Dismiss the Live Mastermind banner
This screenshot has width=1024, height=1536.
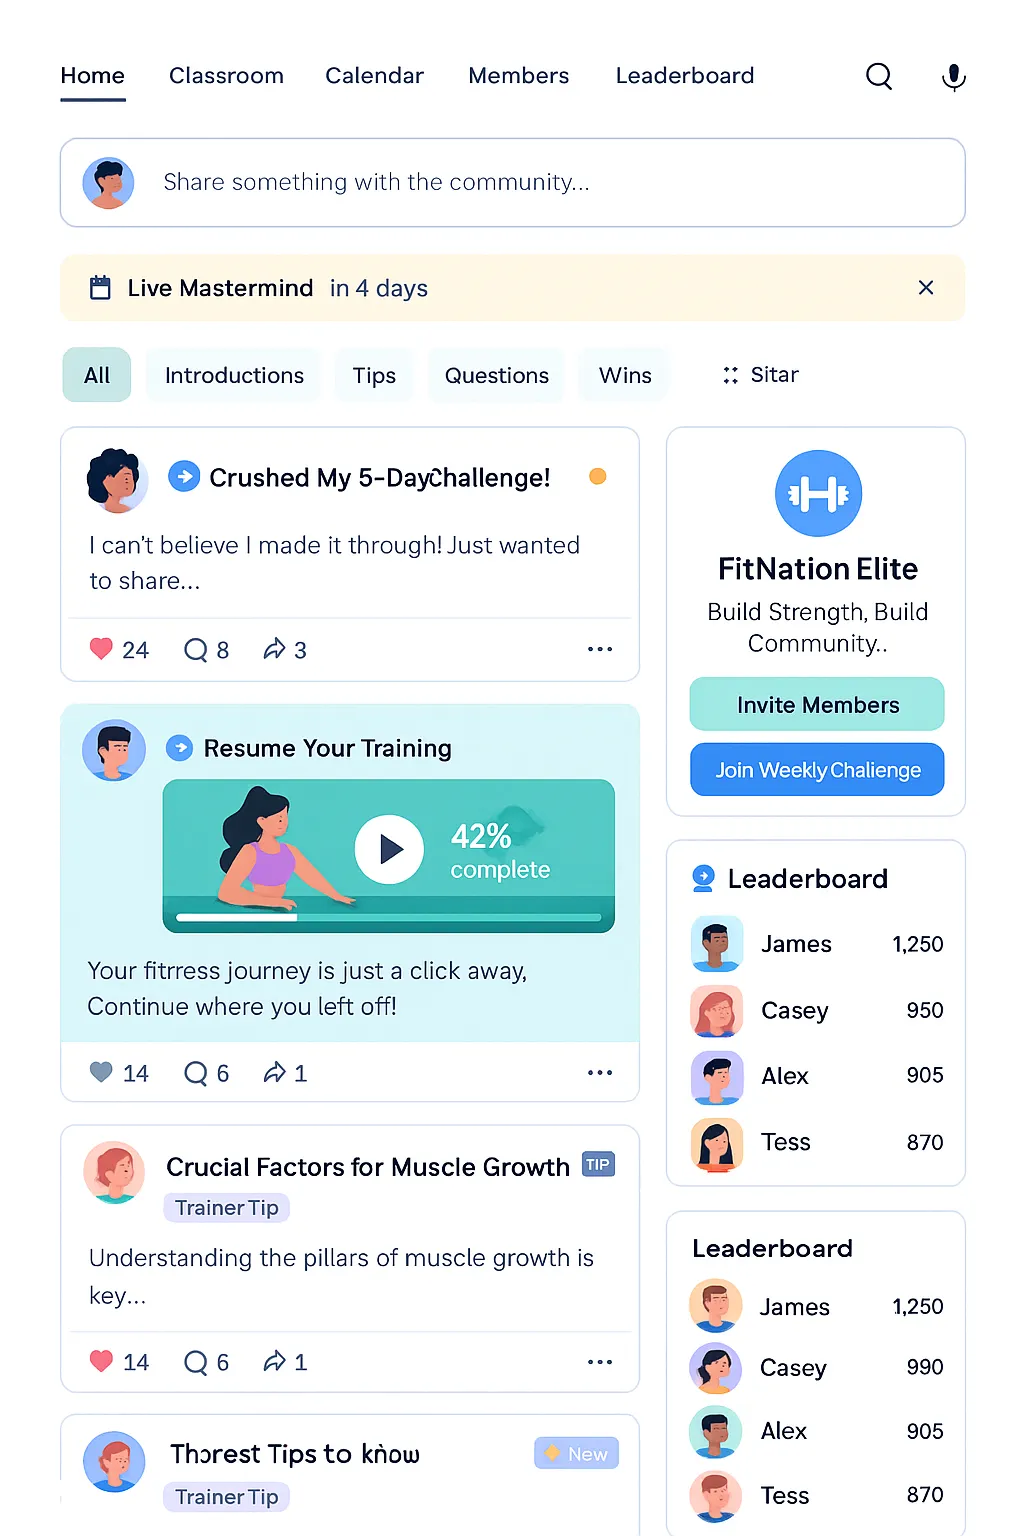[926, 288]
